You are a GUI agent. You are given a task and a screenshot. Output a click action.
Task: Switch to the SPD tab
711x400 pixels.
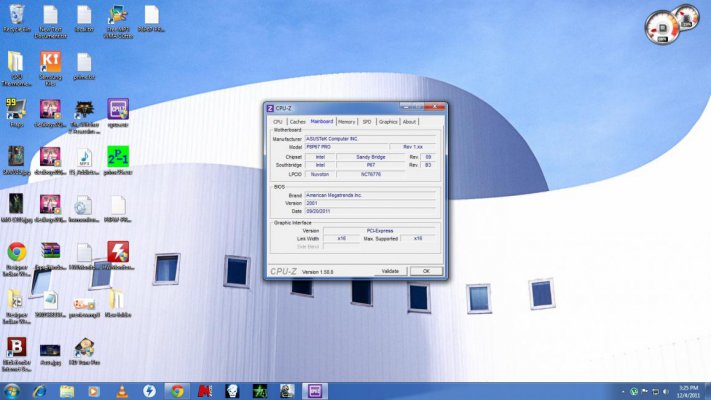tap(367, 122)
